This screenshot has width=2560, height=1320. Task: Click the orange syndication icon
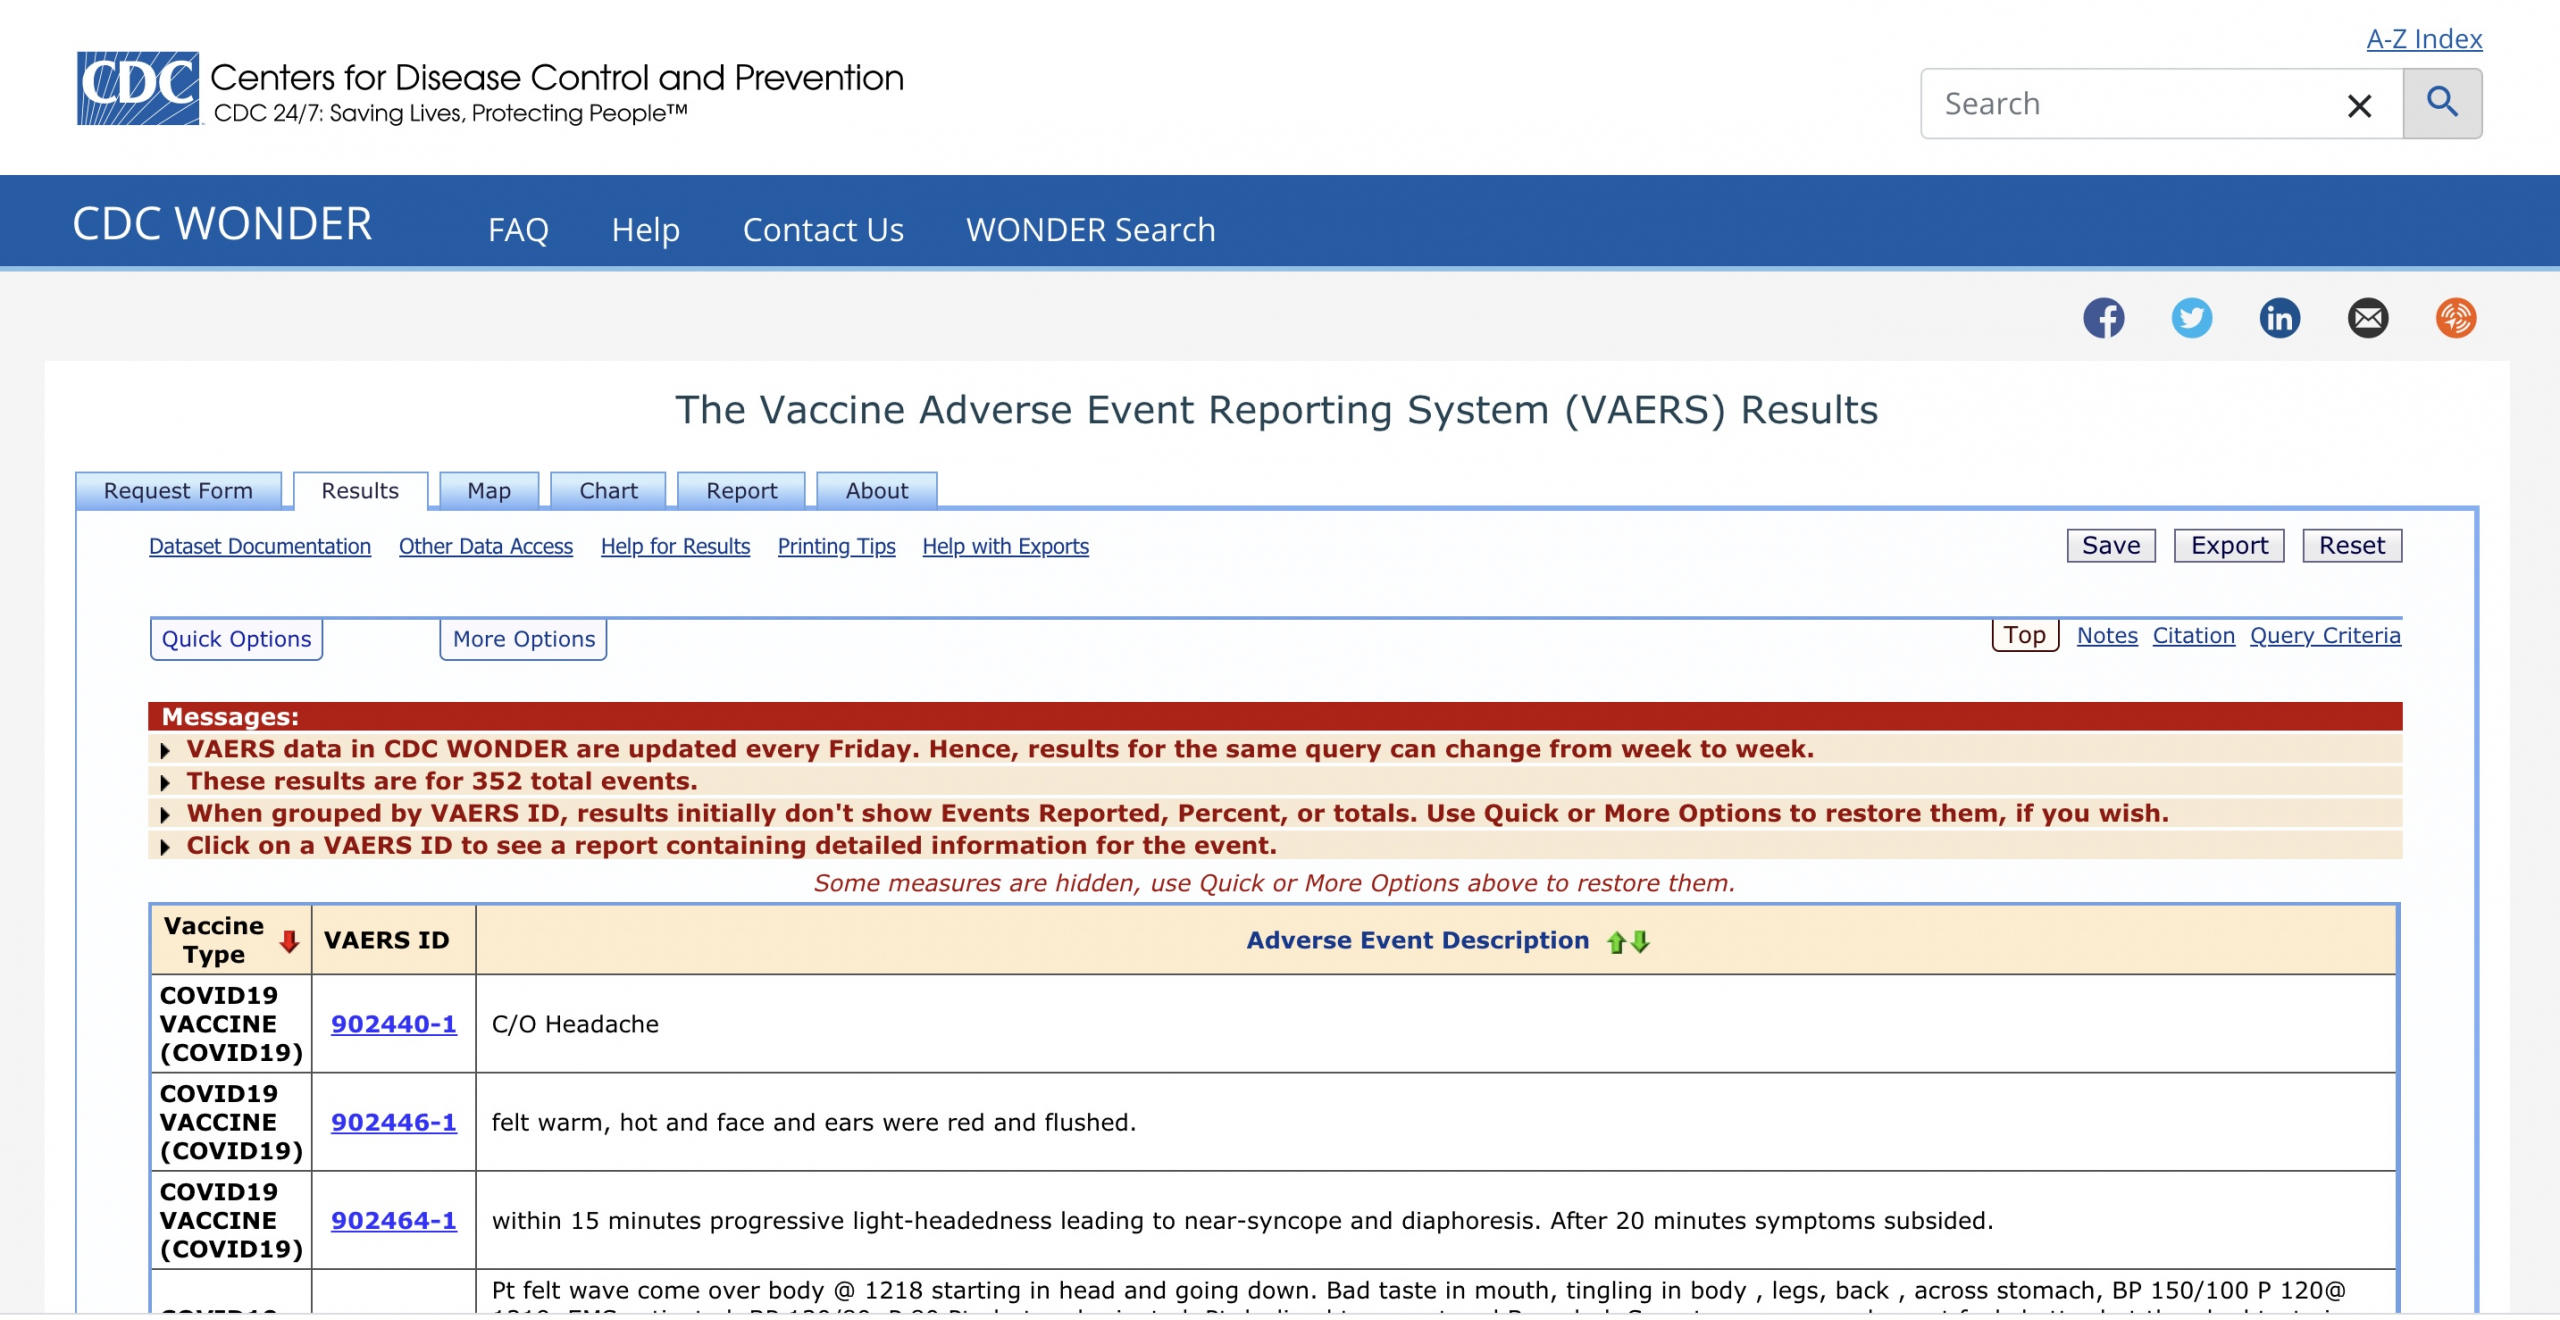click(2455, 318)
